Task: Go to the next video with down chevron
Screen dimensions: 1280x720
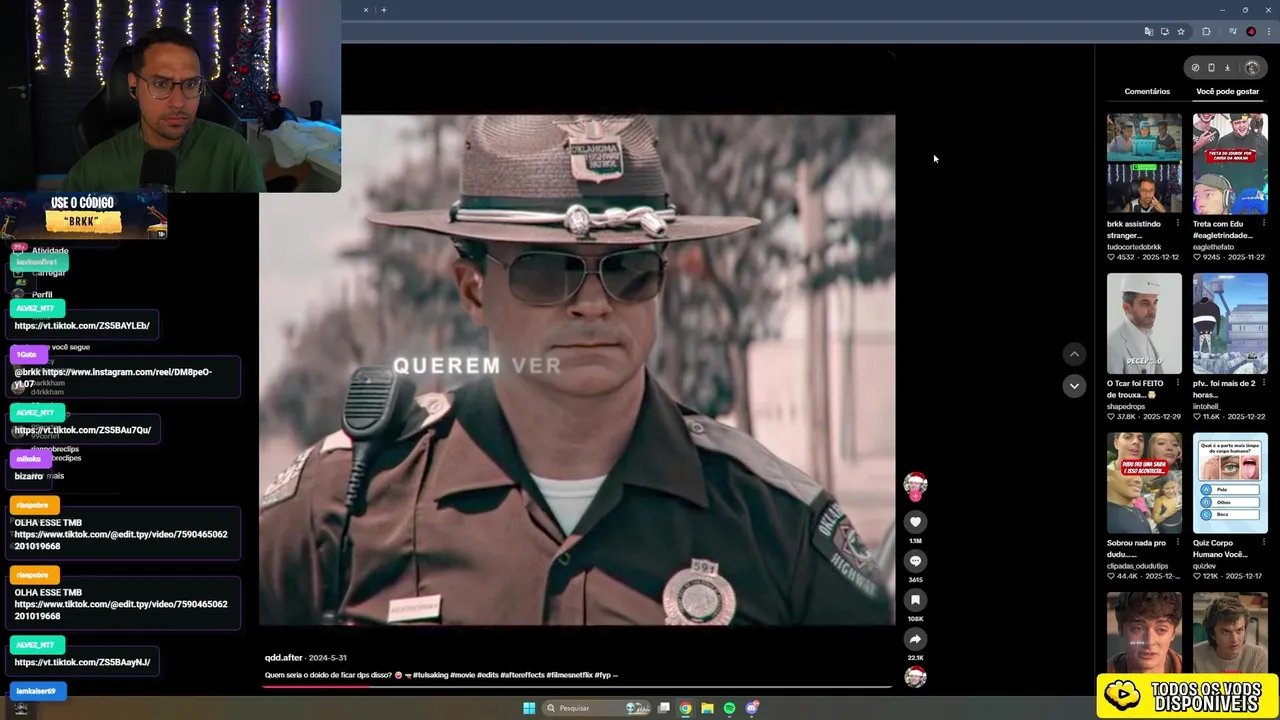Action: pyautogui.click(x=1074, y=386)
